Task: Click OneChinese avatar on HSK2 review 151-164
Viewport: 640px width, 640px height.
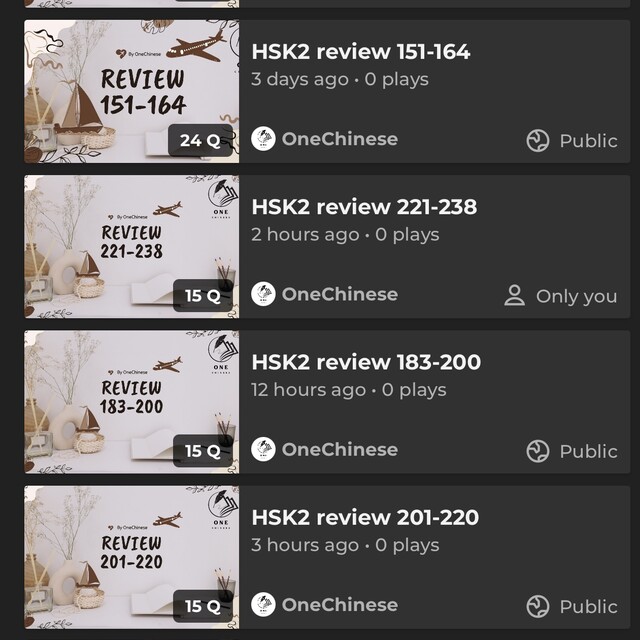Action: pos(263,138)
